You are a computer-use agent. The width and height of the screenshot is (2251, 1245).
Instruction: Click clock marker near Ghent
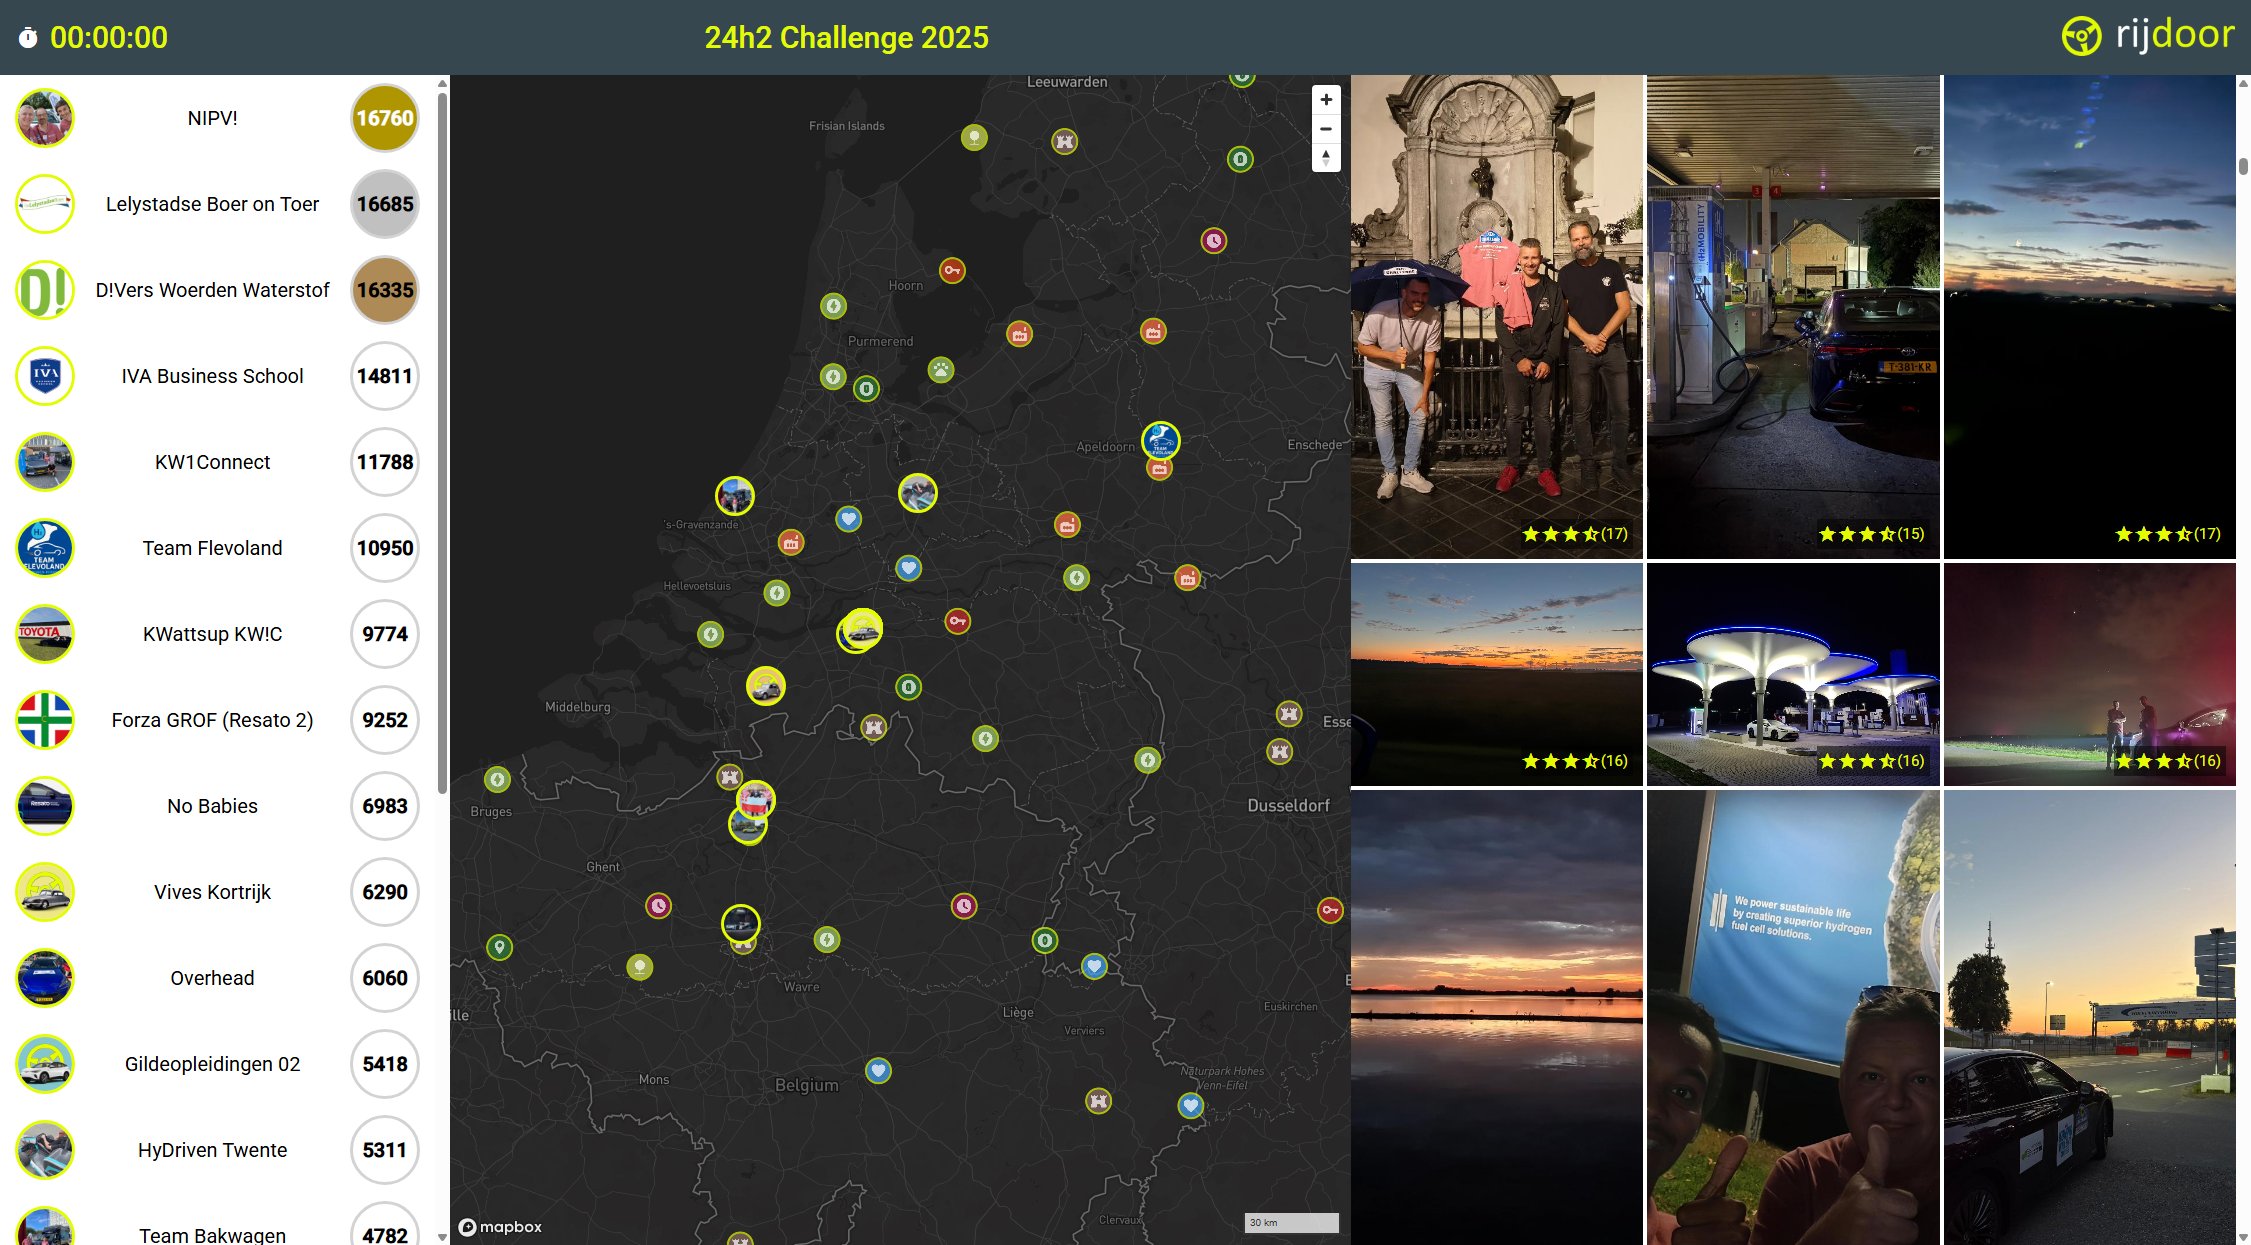658,906
